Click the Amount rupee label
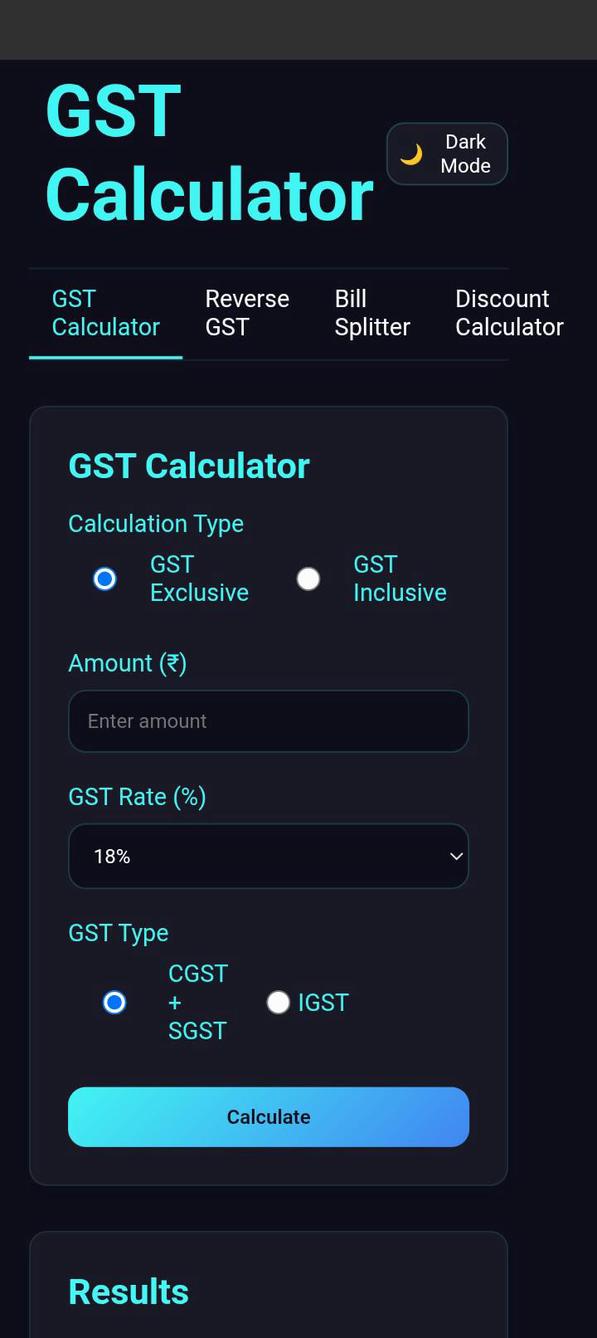The height and width of the screenshot is (1338, 597). click(127, 663)
